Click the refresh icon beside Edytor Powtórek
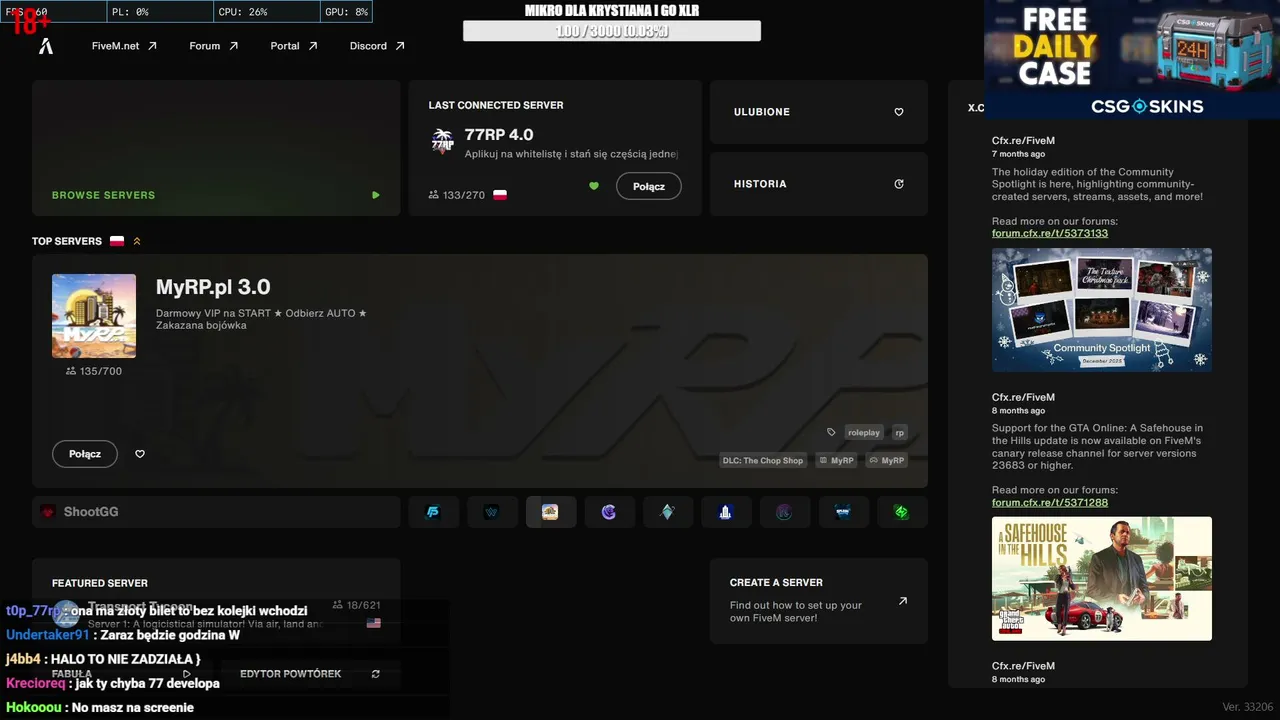The height and width of the screenshot is (720, 1280). (x=376, y=674)
